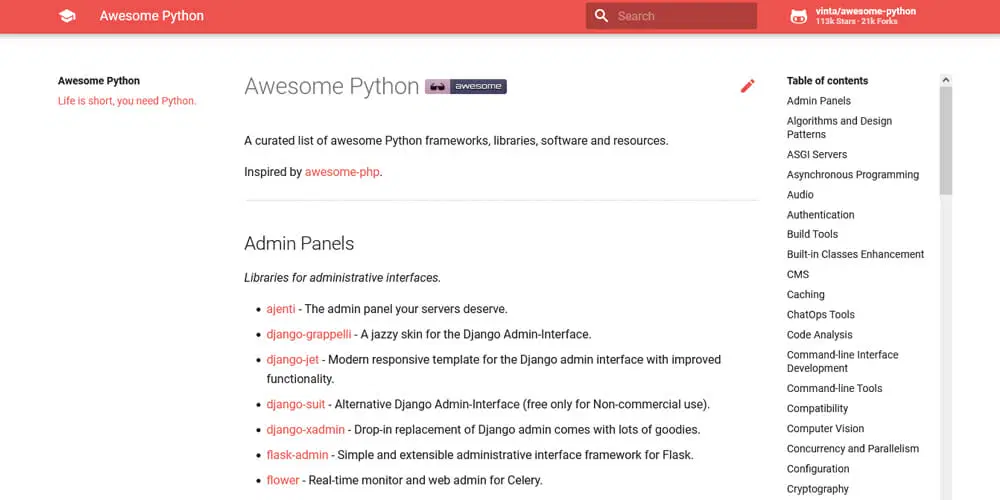Jump to ASGI Servers in contents

(817, 154)
